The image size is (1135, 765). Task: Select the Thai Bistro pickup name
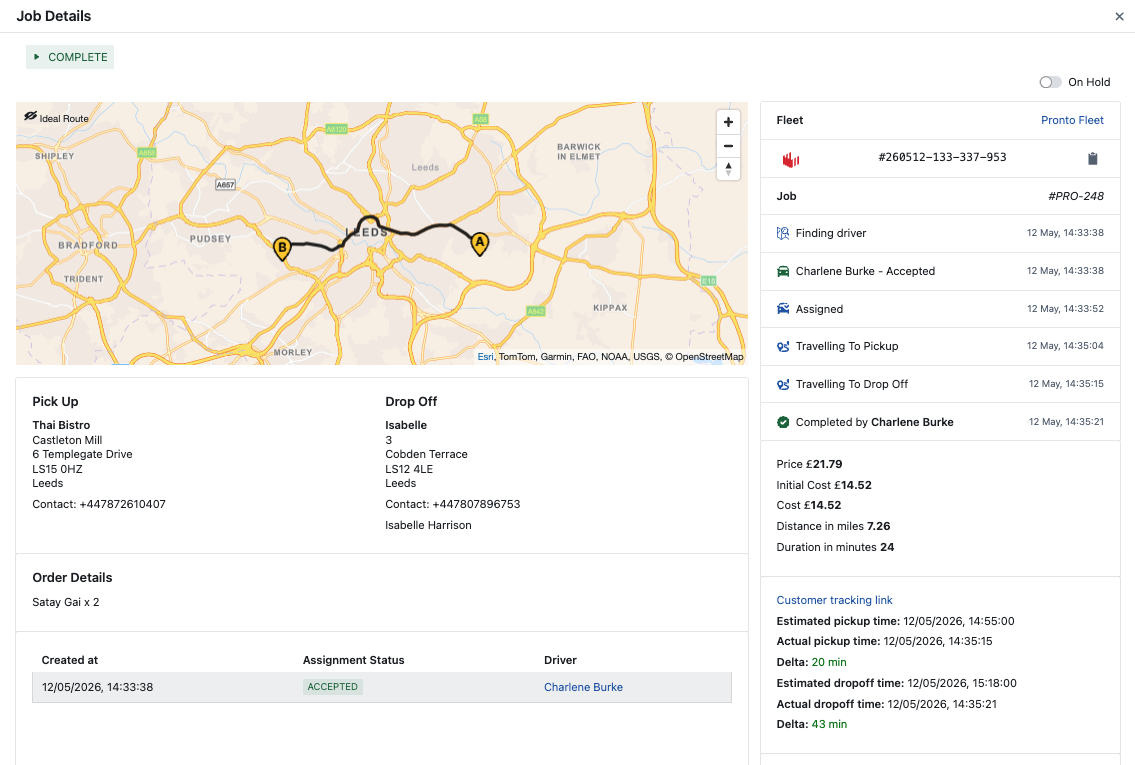[61, 425]
